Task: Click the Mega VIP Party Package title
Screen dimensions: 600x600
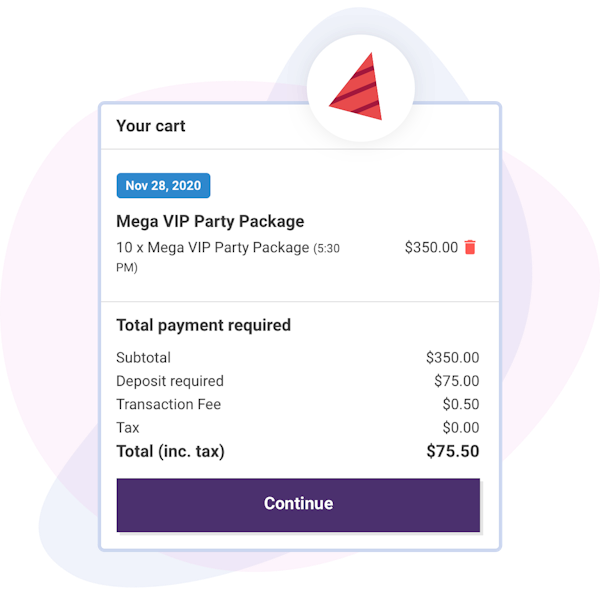Action: (210, 222)
